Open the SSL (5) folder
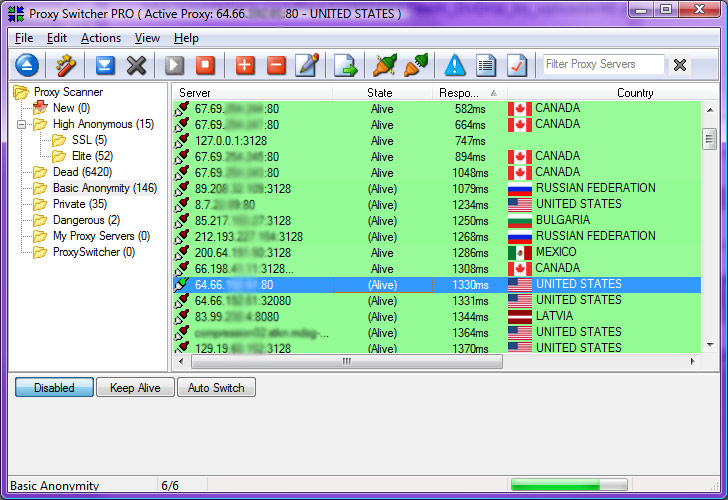 tap(89, 140)
